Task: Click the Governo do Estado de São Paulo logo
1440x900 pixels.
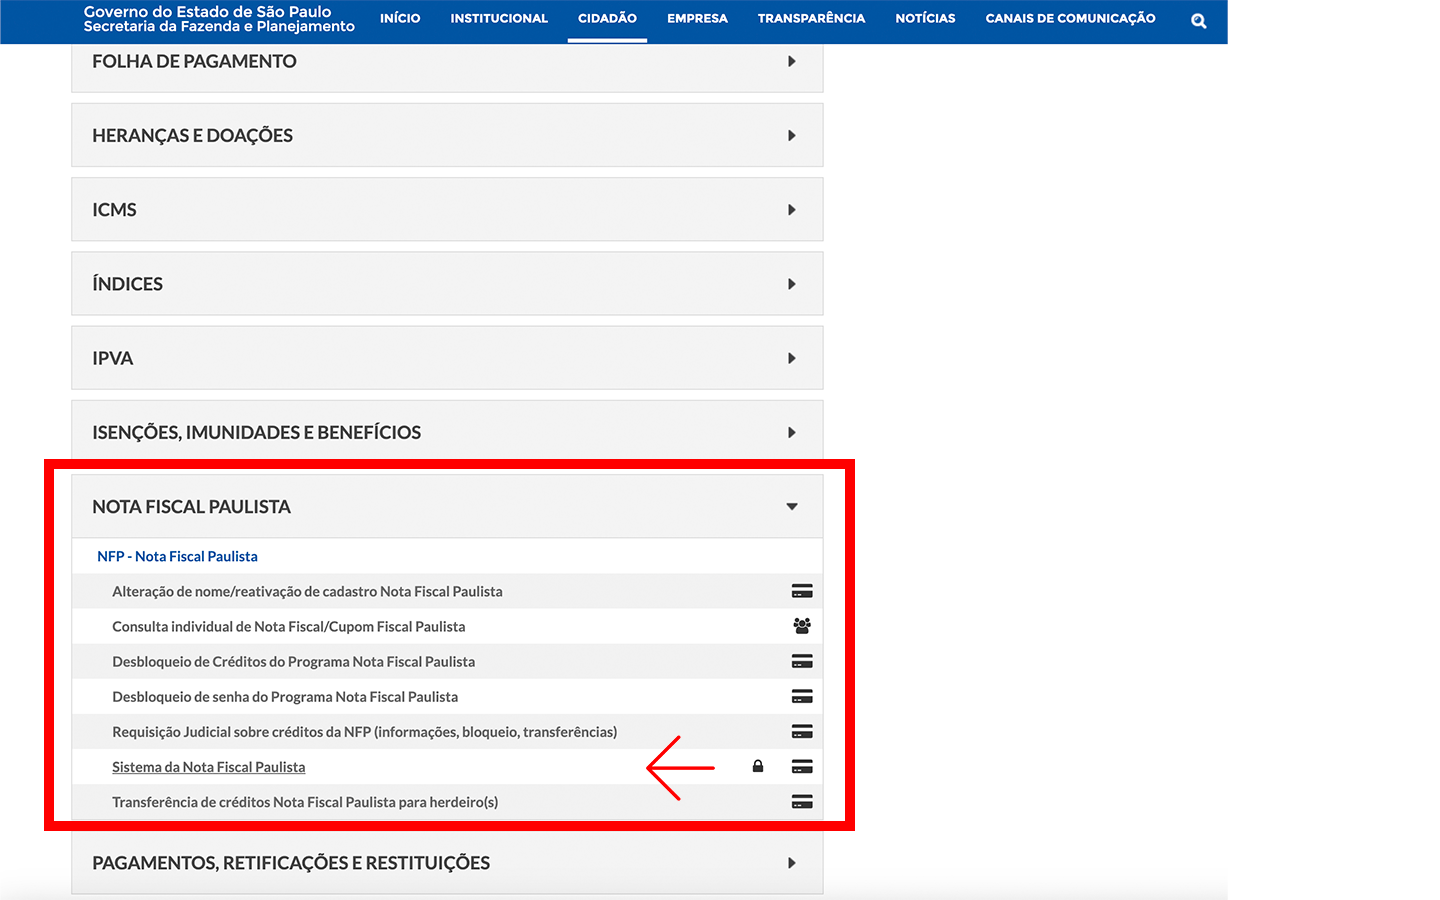Action: point(219,19)
